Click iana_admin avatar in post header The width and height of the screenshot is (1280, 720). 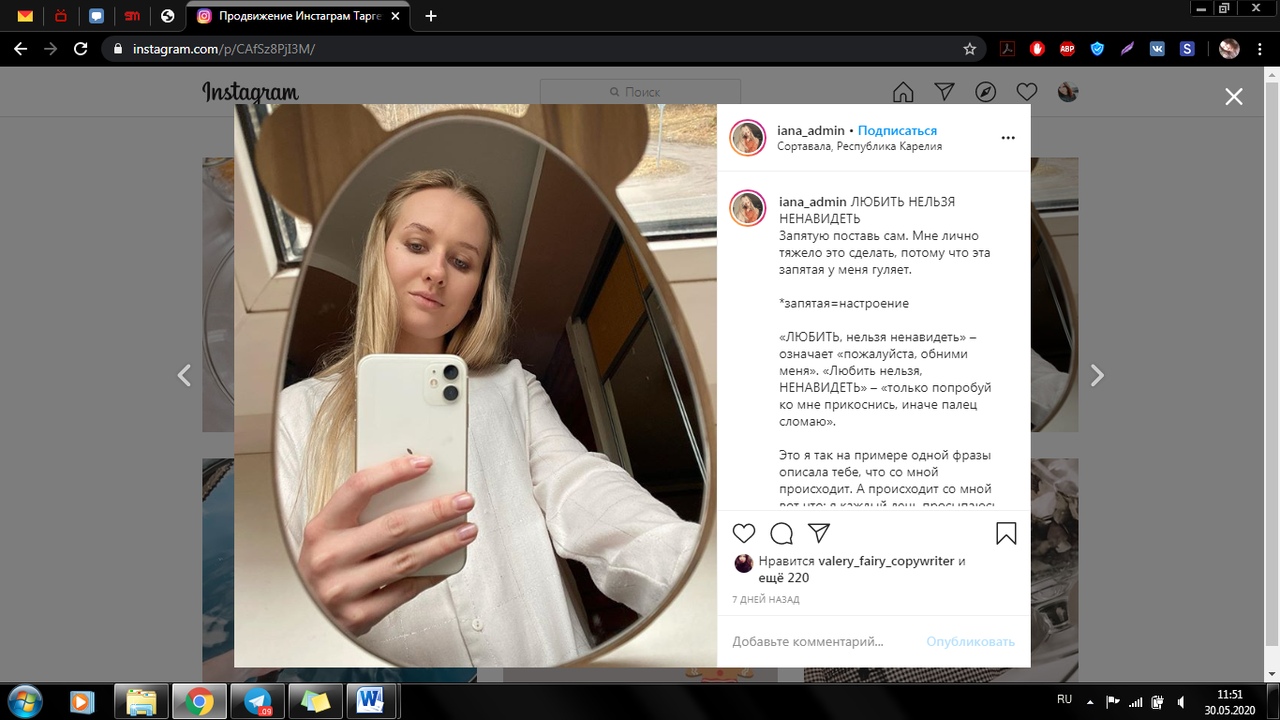(x=747, y=138)
